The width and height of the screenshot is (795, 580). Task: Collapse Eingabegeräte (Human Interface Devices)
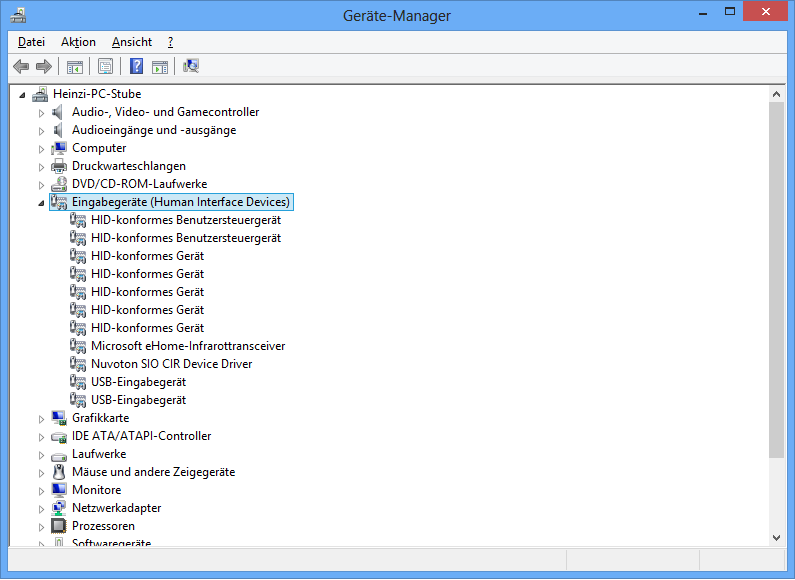pyautogui.click(x=41, y=203)
